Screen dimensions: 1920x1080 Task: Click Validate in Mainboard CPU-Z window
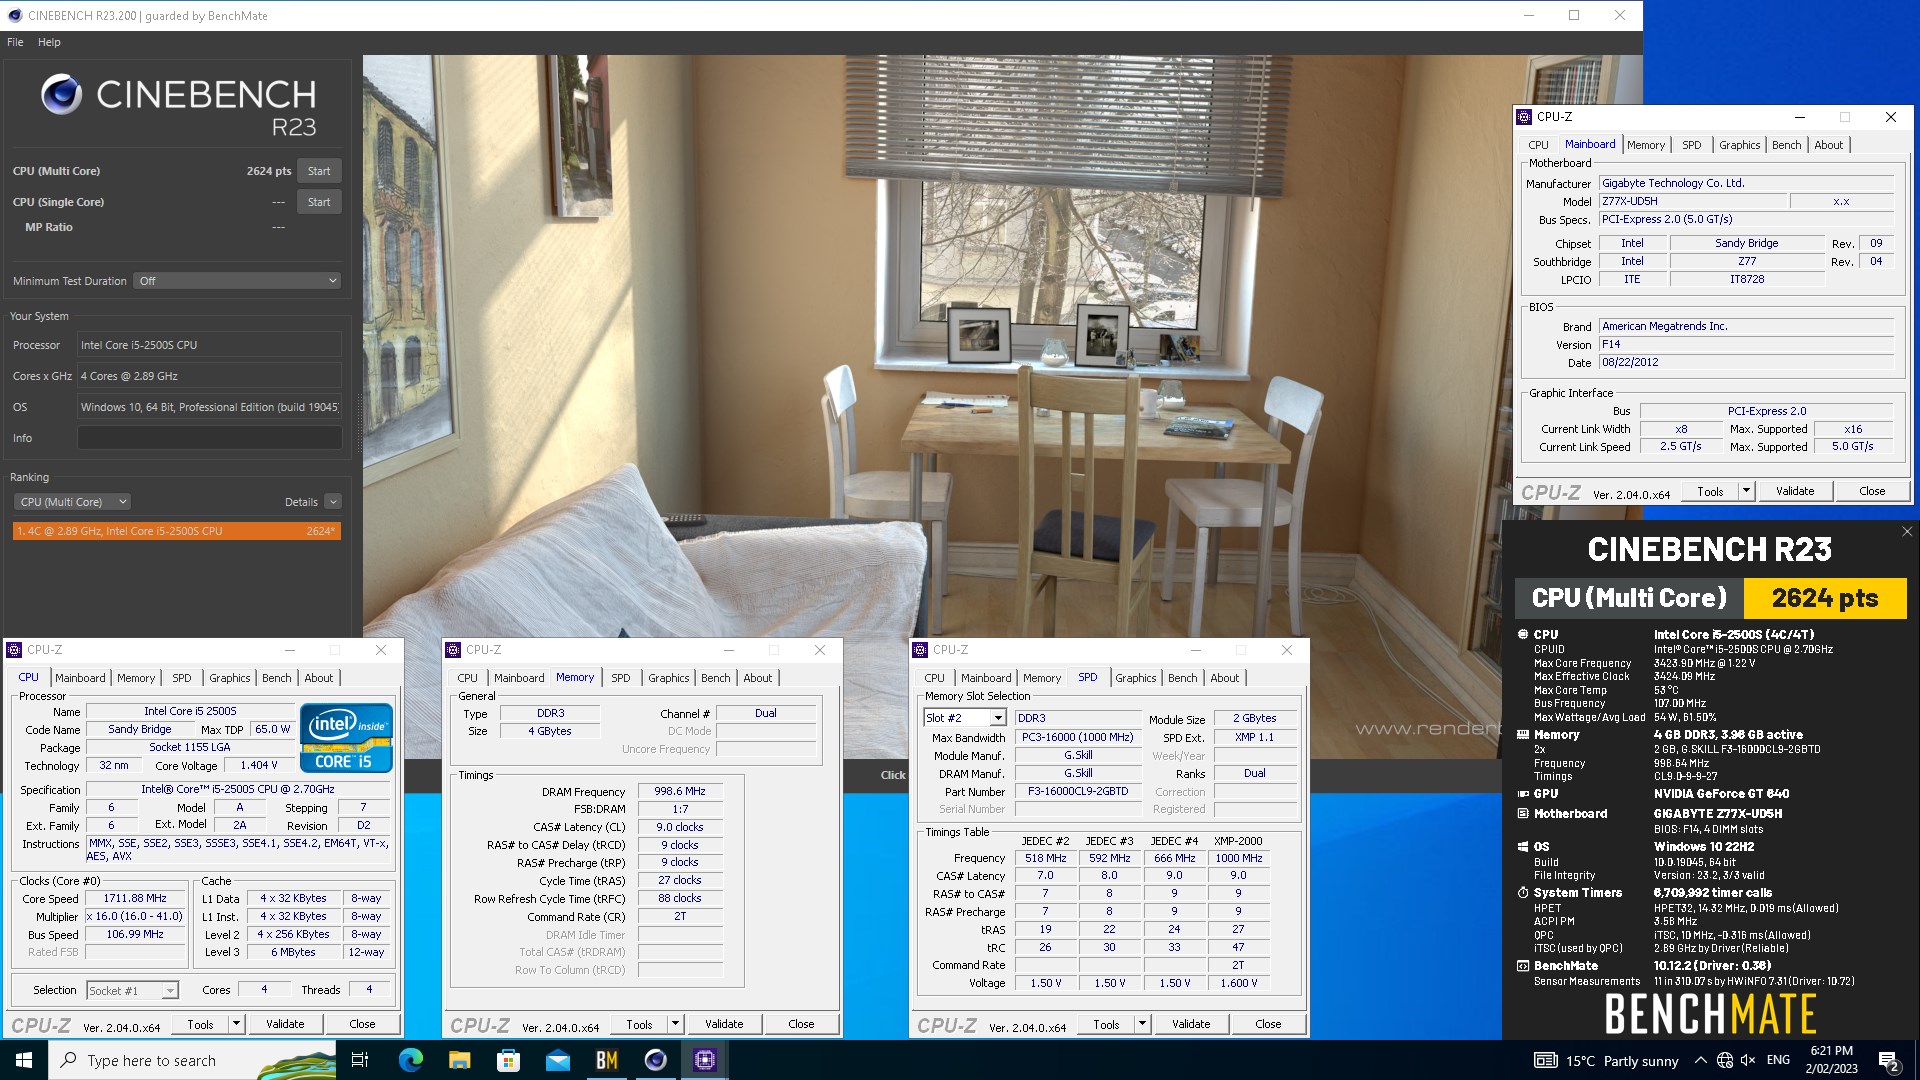pyautogui.click(x=1794, y=491)
